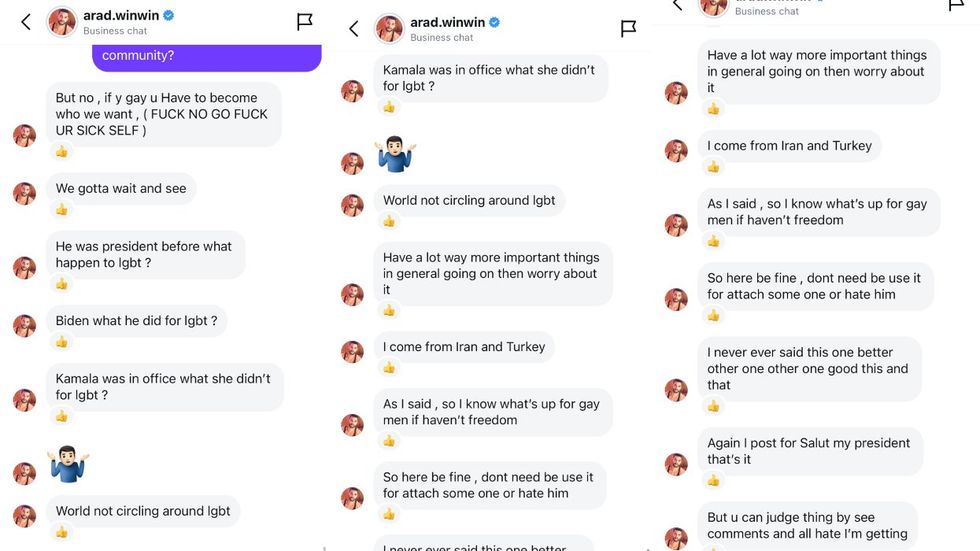Screen dimensions: 980x551
Task: Tap the "Again I post for Salut my president" message
Action: (809, 451)
